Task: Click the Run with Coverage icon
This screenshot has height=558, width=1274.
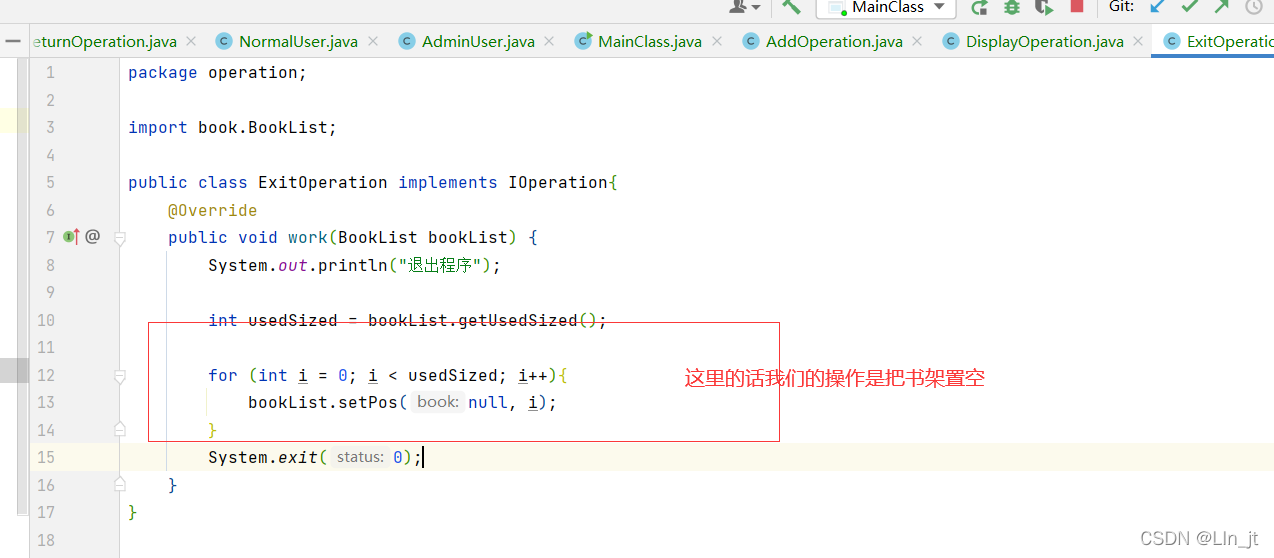Action: (1044, 7)
